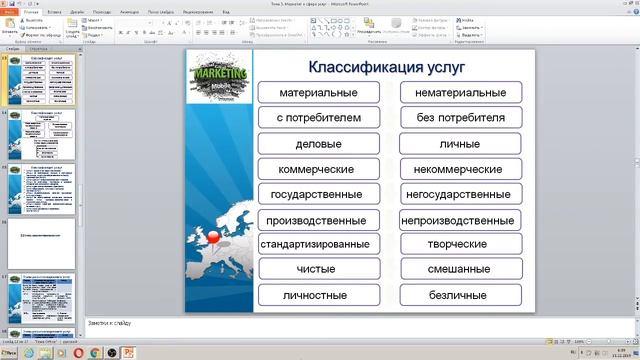Toggle Italic (К) formatting

point(129,33)
